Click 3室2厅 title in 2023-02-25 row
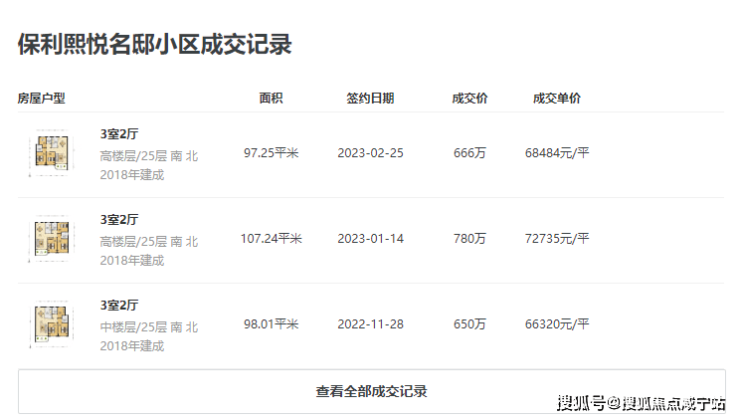 point(119,134)
